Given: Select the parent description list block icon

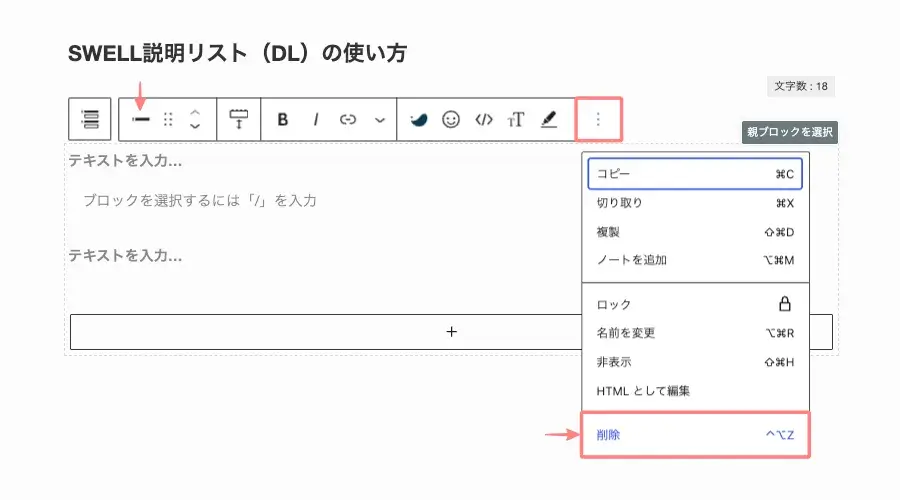Looking at the screenshot, I should [x=90, y=119].
